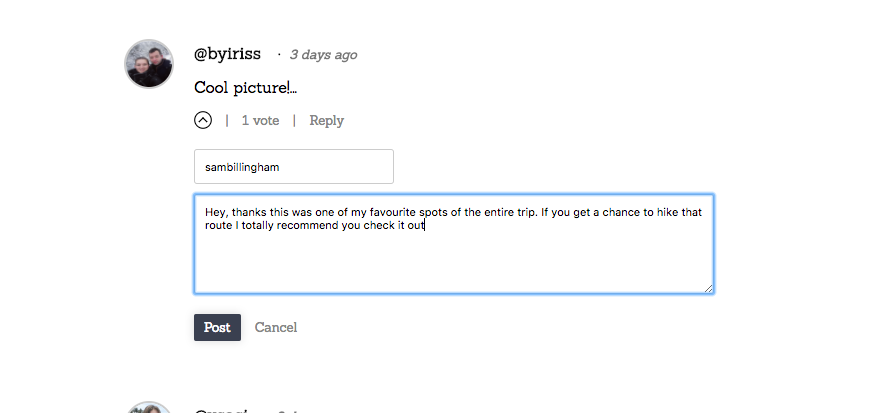The width and height of the screenshot is (875, 413).
Task: Cancel the reply draft
Action: click(x=276, y=327)
